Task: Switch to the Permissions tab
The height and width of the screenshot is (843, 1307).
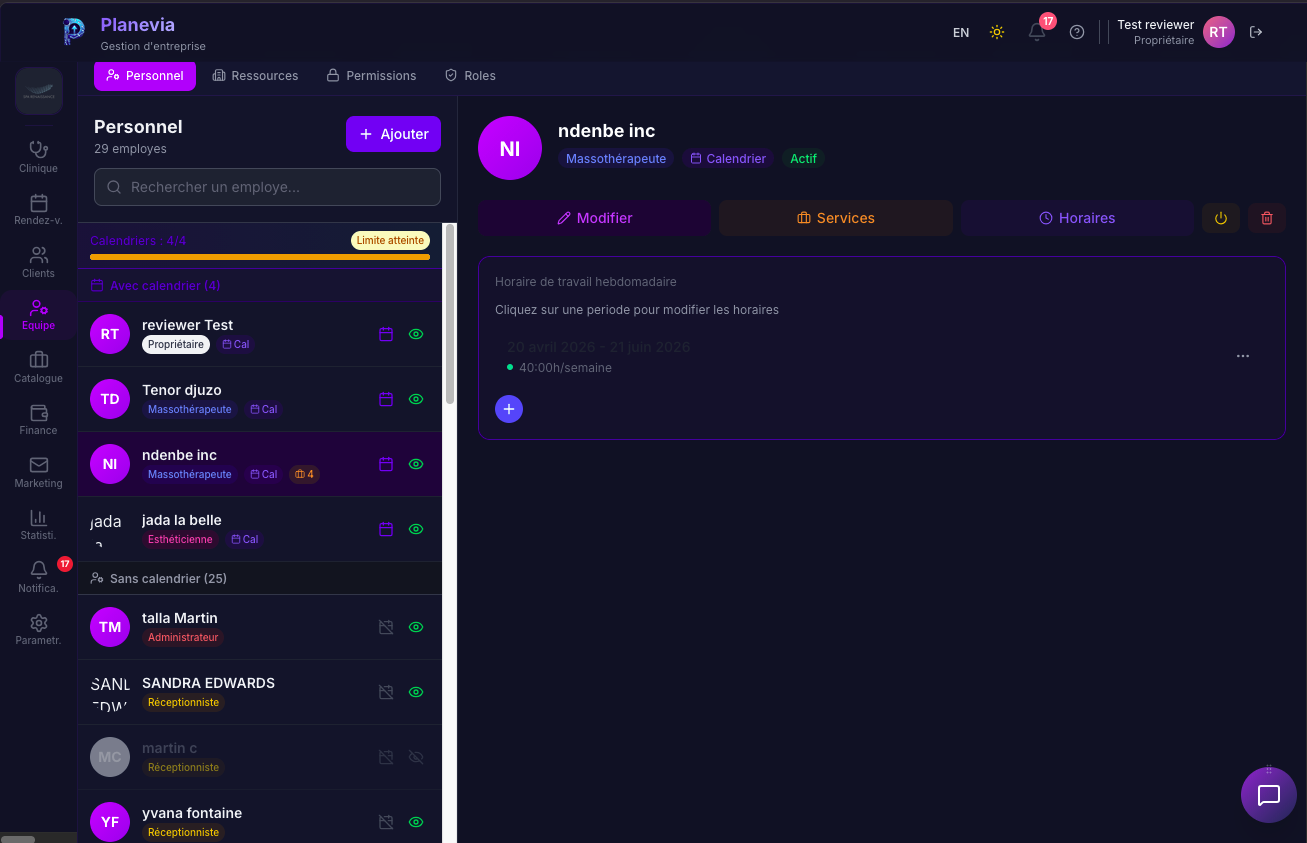Action: click(x=371, y=75)
